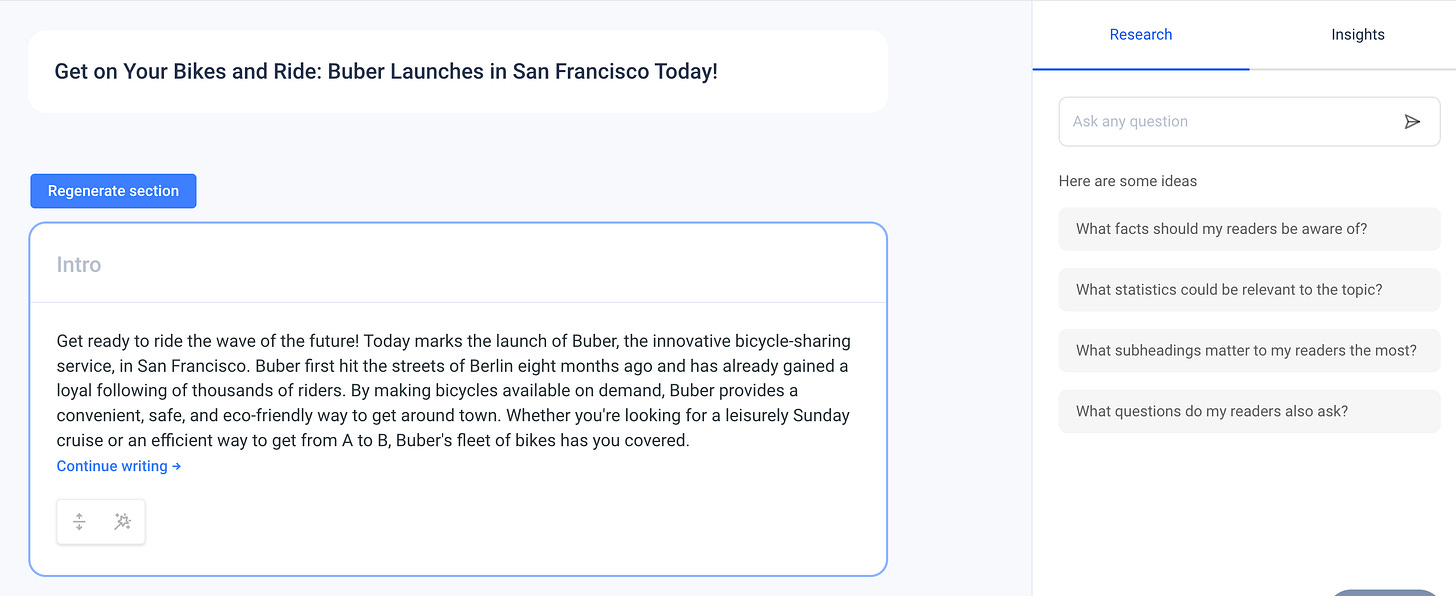Click the 'Here are some ideas' label
Image resolution: width=1456 pixels, height=596 pixels.
(x=1128, y=182)
